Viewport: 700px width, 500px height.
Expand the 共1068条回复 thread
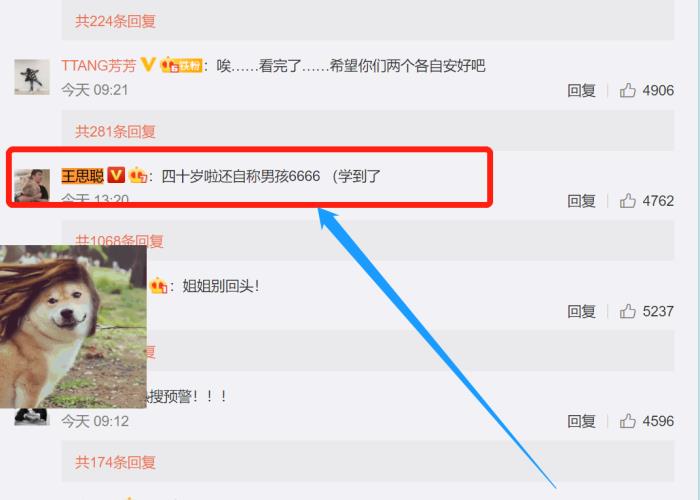point(119,241)
